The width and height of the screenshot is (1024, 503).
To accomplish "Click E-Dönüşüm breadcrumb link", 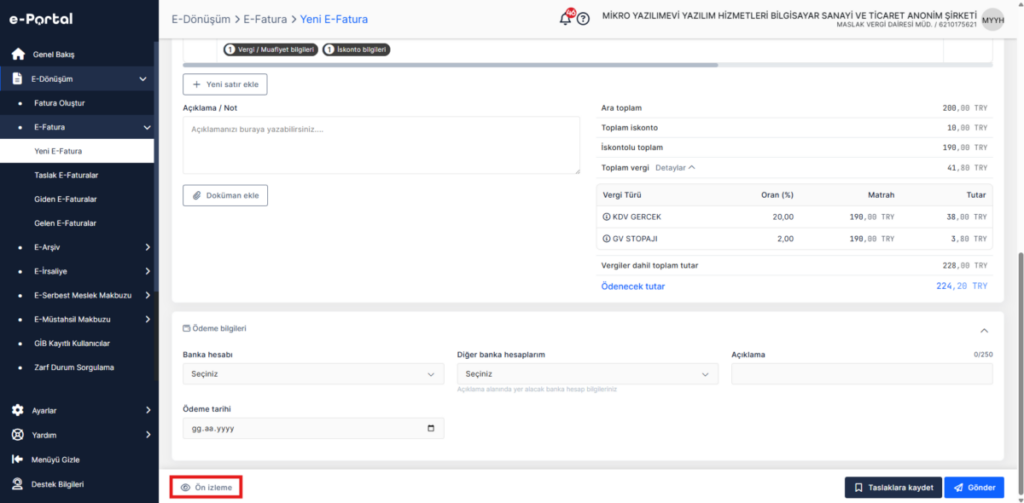I will coord(200,19).
